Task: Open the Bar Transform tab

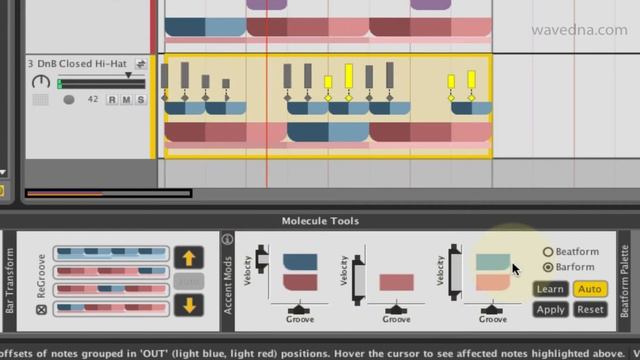Action: tap(10, 281)
